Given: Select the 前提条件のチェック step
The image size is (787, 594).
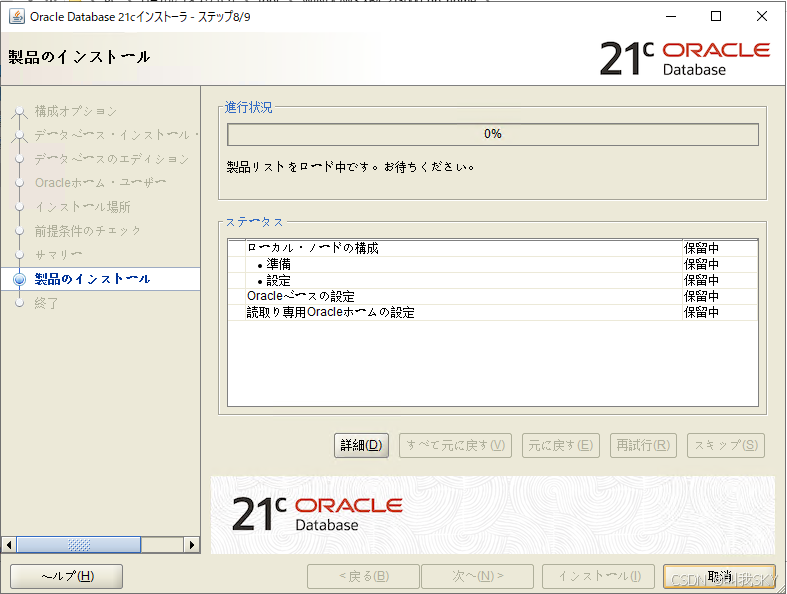Looking at the screenshot, I should [x=88, y=231].
